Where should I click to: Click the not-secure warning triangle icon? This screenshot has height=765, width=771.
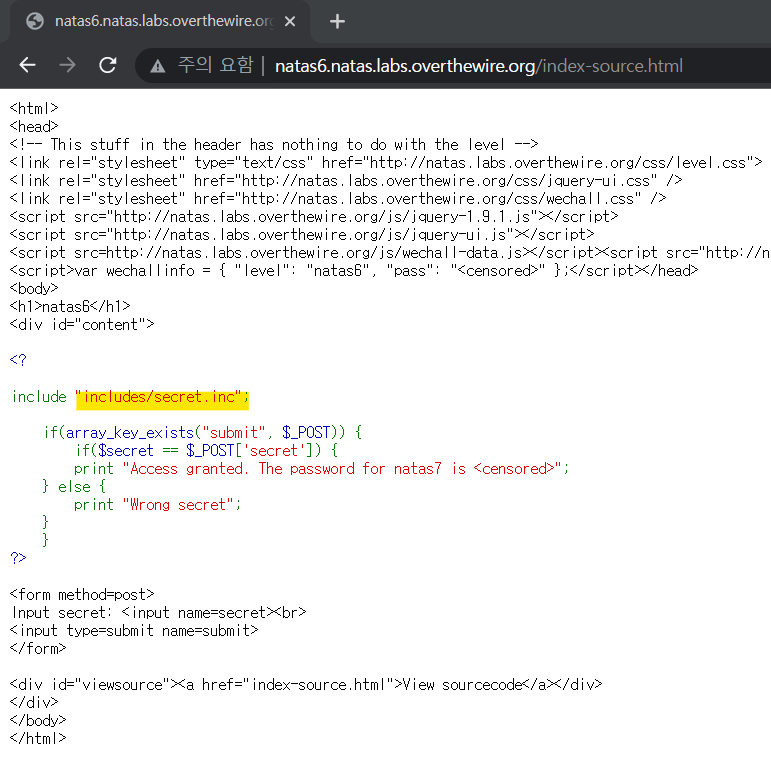point(157,65)
